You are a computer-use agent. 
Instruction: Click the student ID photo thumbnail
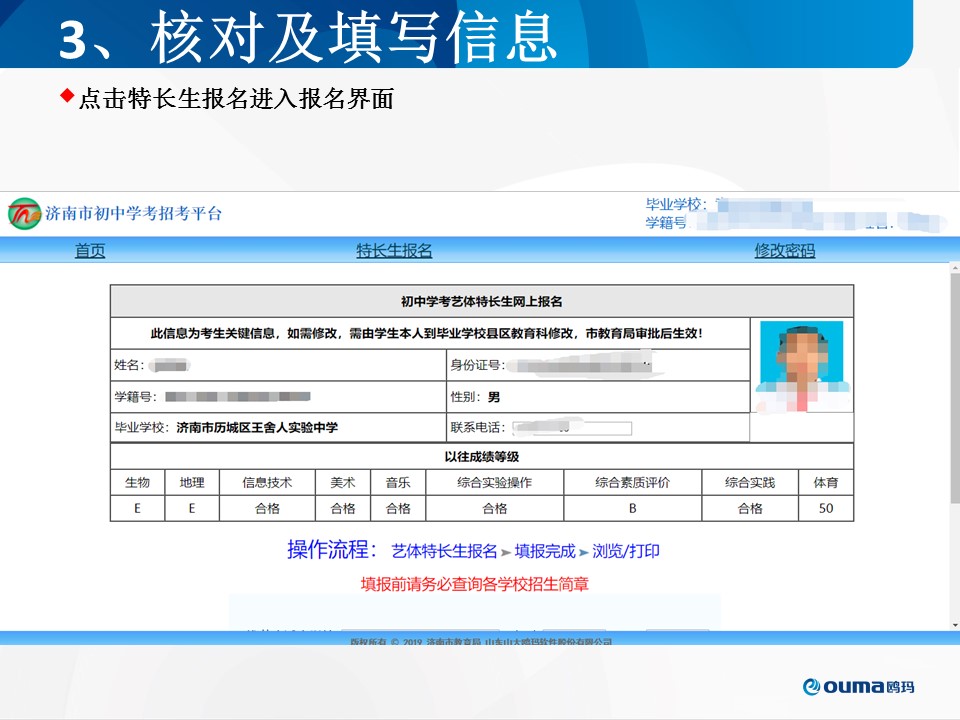(800, 366)
